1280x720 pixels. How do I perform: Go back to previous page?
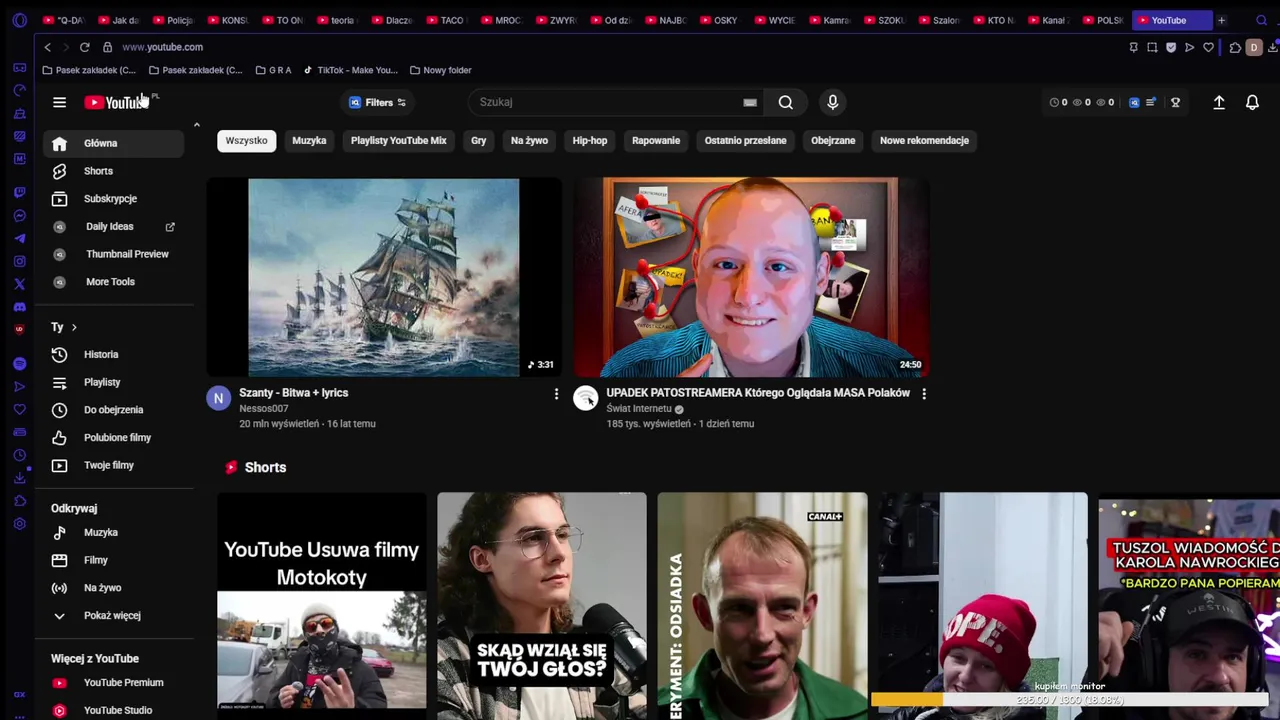(47, 47)
